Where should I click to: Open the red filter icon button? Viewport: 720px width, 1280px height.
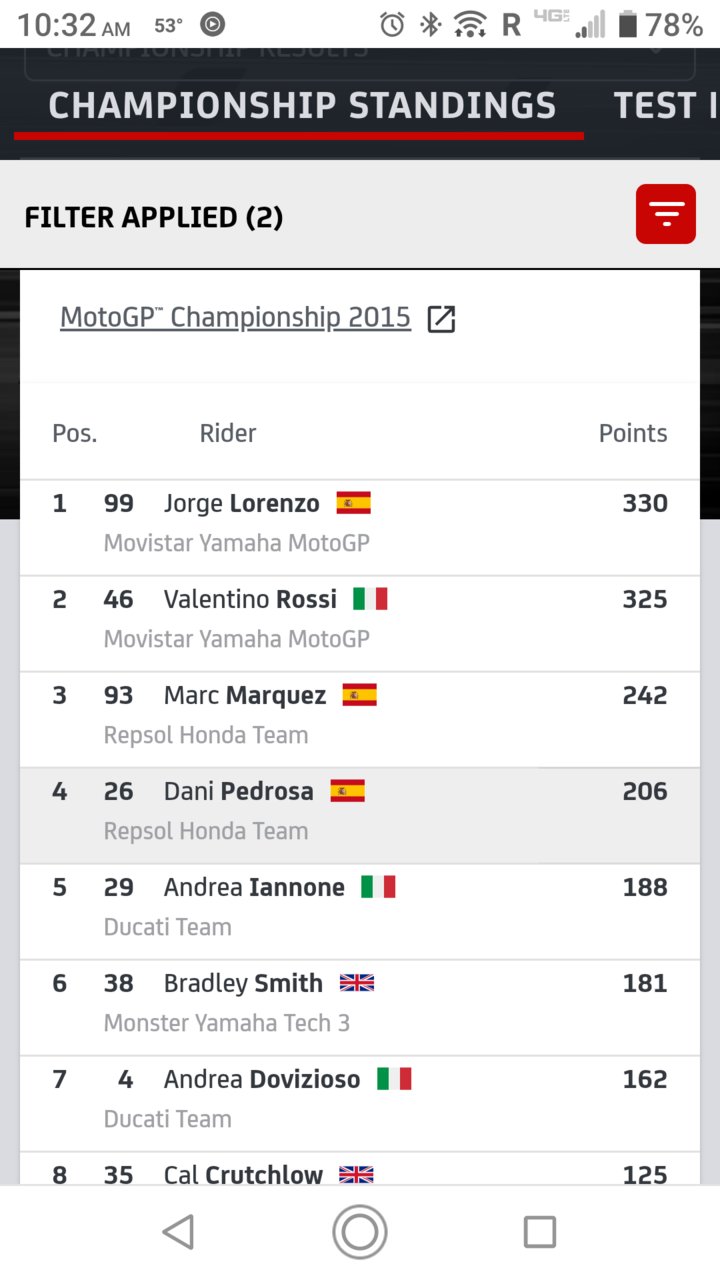[665, 214]
